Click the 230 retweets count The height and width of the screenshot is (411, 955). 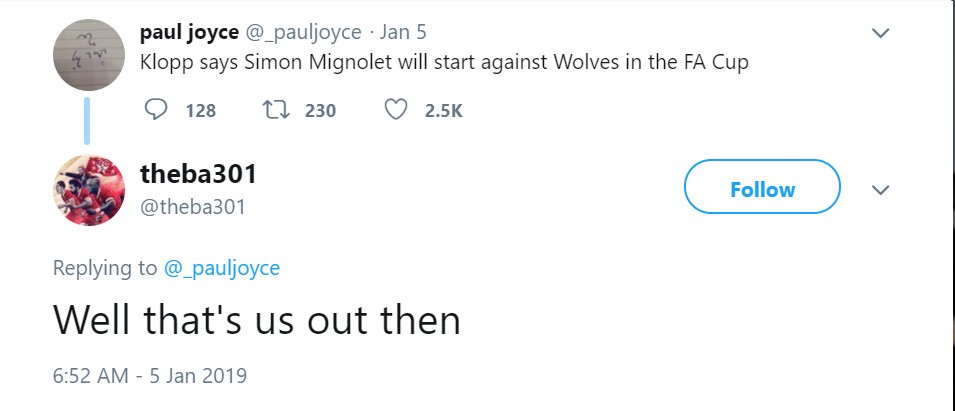tap(320, 110)
